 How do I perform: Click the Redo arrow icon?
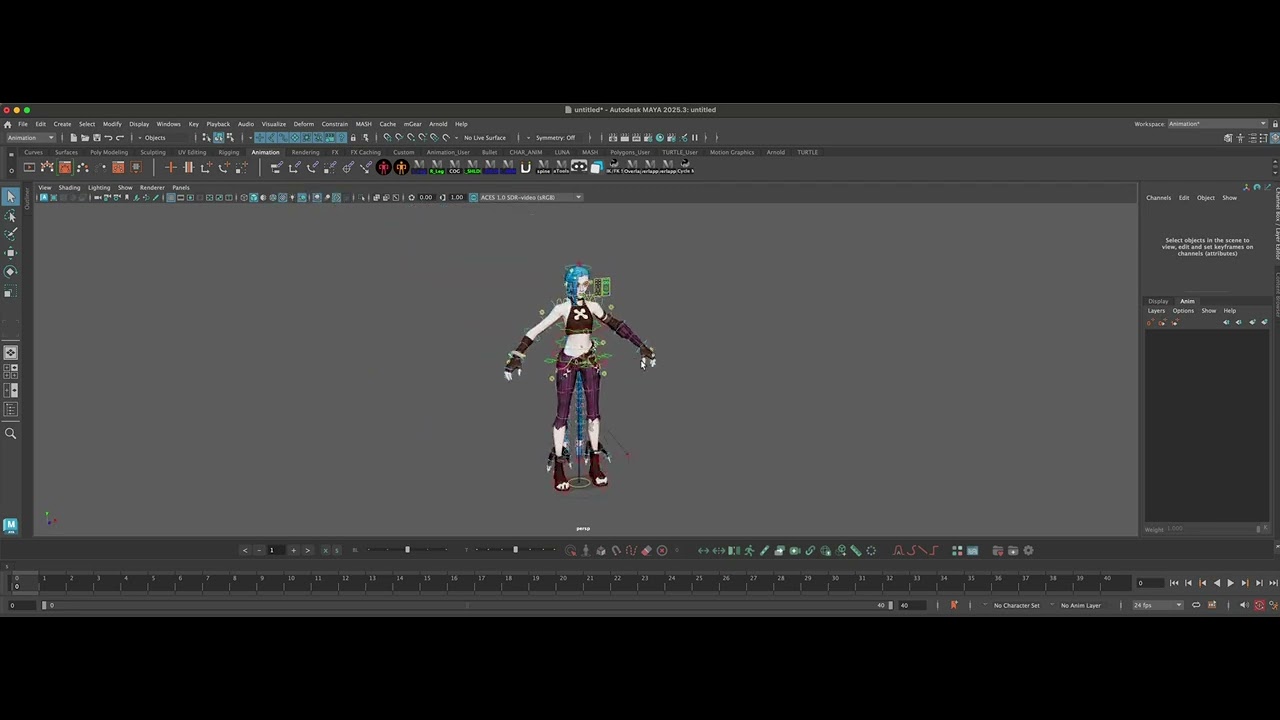(119, 137)
